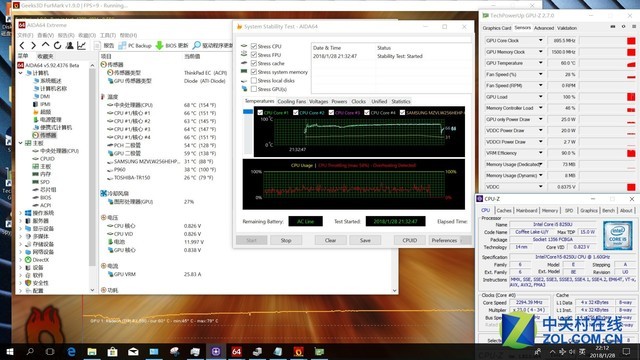The image size is (640, 360).
Task: Uncheck SAMSUNG MZVLW256HEHP graph checkbox
Action: pyautogui.click(x=402, y=113)
